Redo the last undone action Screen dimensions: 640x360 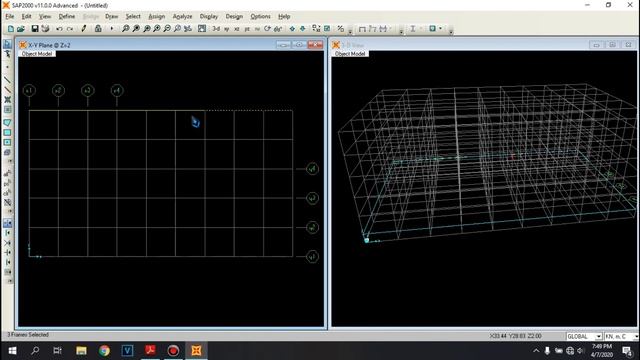(x=70, y=29)
